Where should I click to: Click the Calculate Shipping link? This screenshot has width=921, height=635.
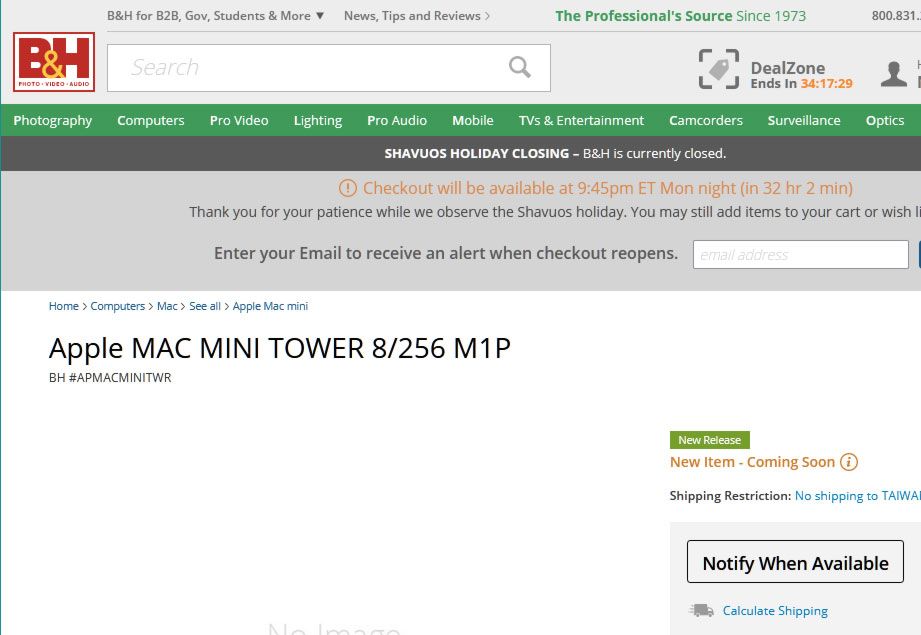pos(775,610)
